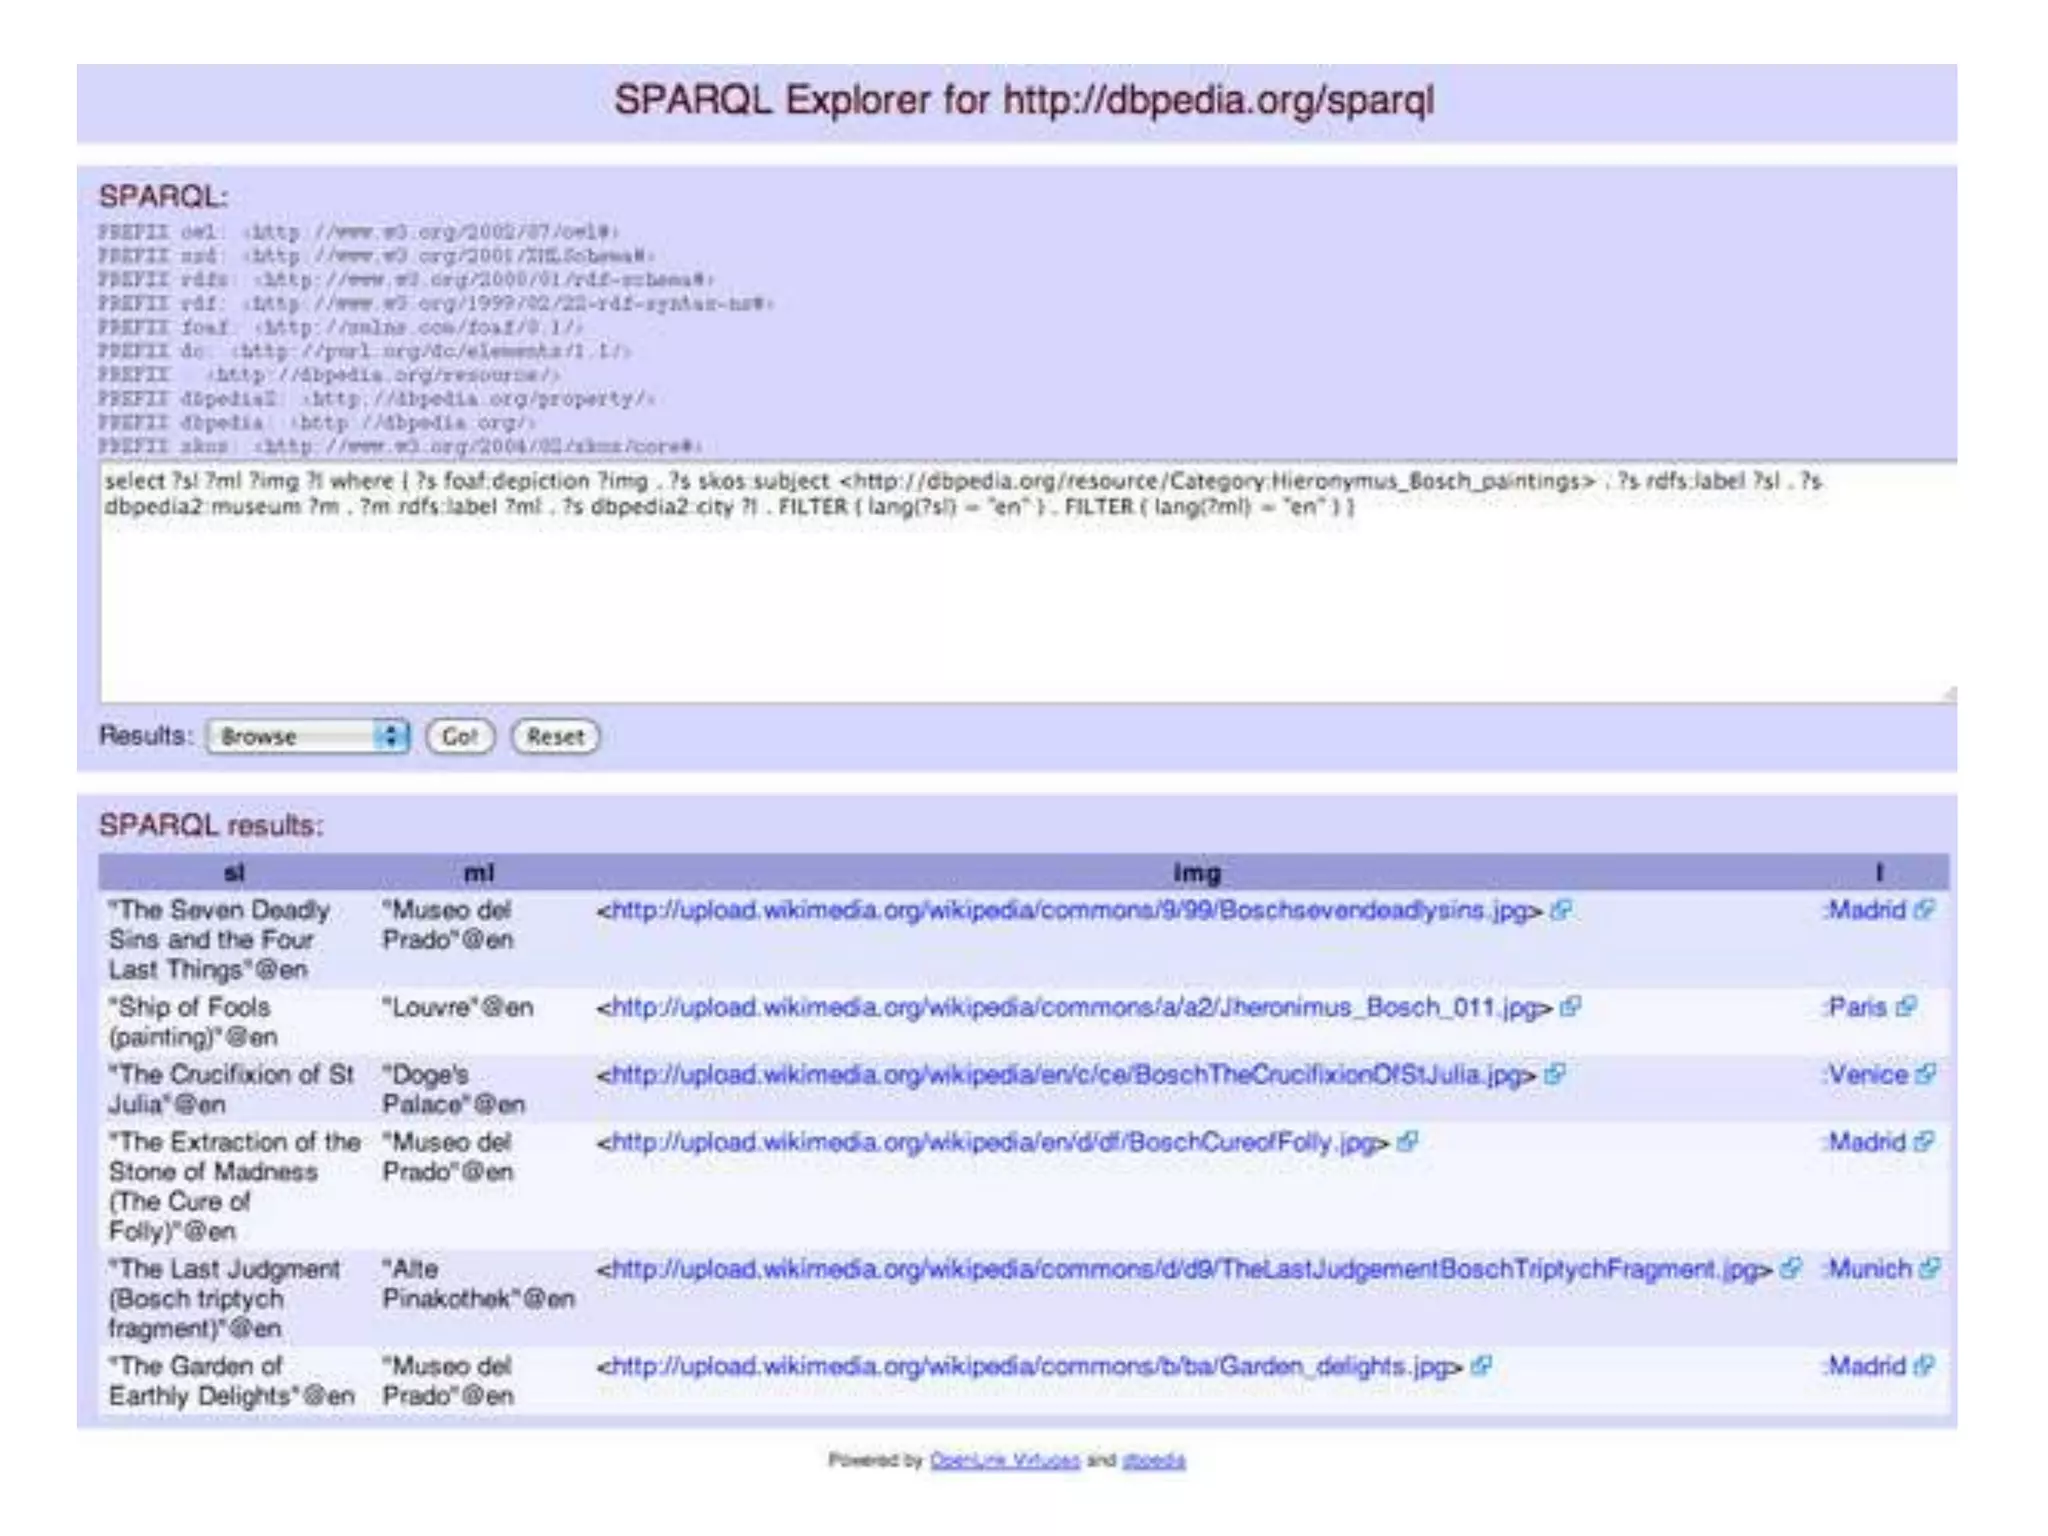Click inside the SPARQL query text area
2048x1536 pixels.
coord(1000,600)
